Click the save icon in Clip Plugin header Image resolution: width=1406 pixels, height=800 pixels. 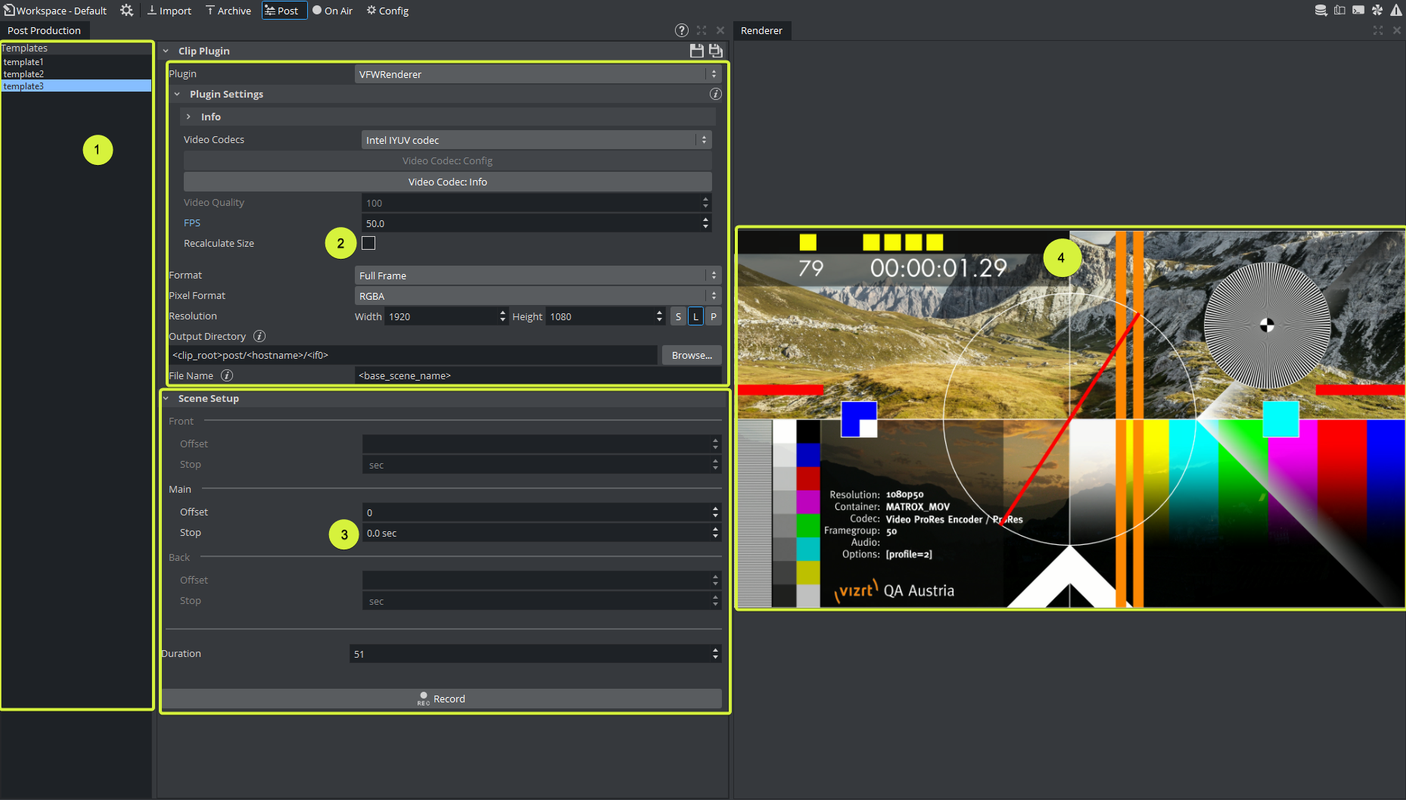[x=697, y=51]
